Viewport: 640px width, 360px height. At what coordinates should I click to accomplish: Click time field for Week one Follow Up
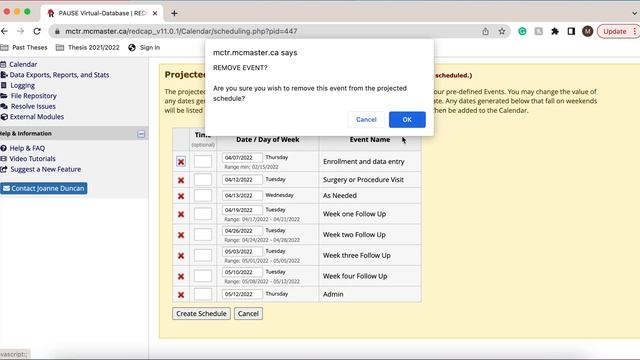tap(203, 214)
